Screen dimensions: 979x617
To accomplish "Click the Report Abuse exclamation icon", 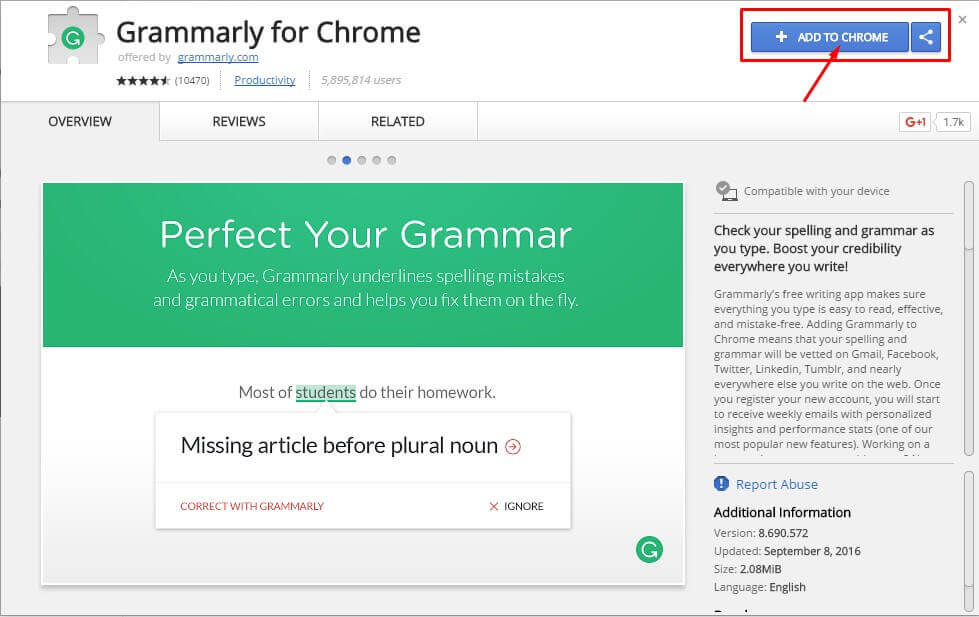I will coord(721,484).
